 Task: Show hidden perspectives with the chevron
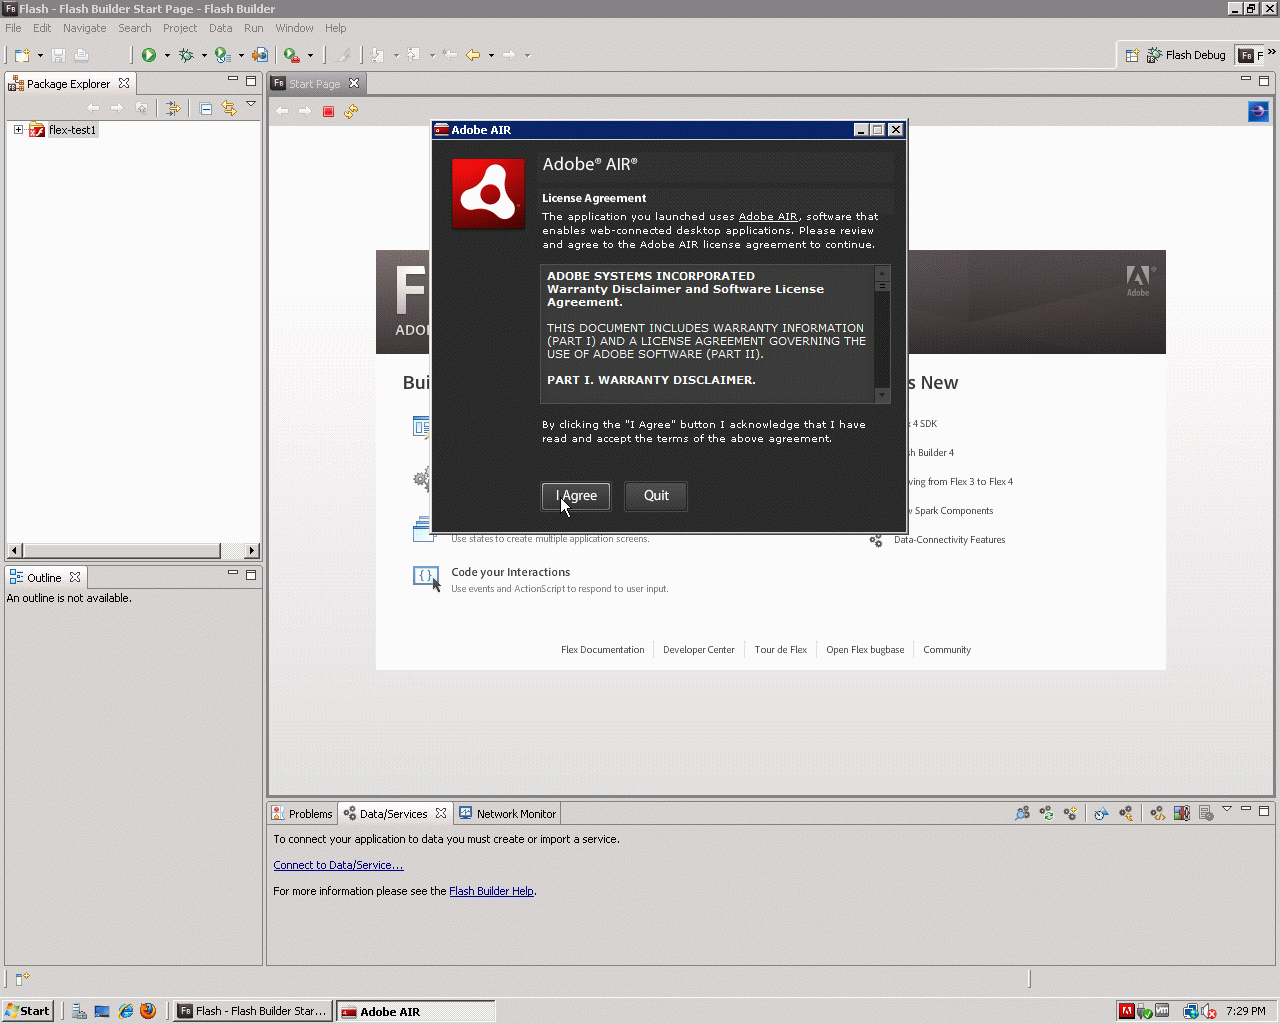click(x=1272, y=52)
